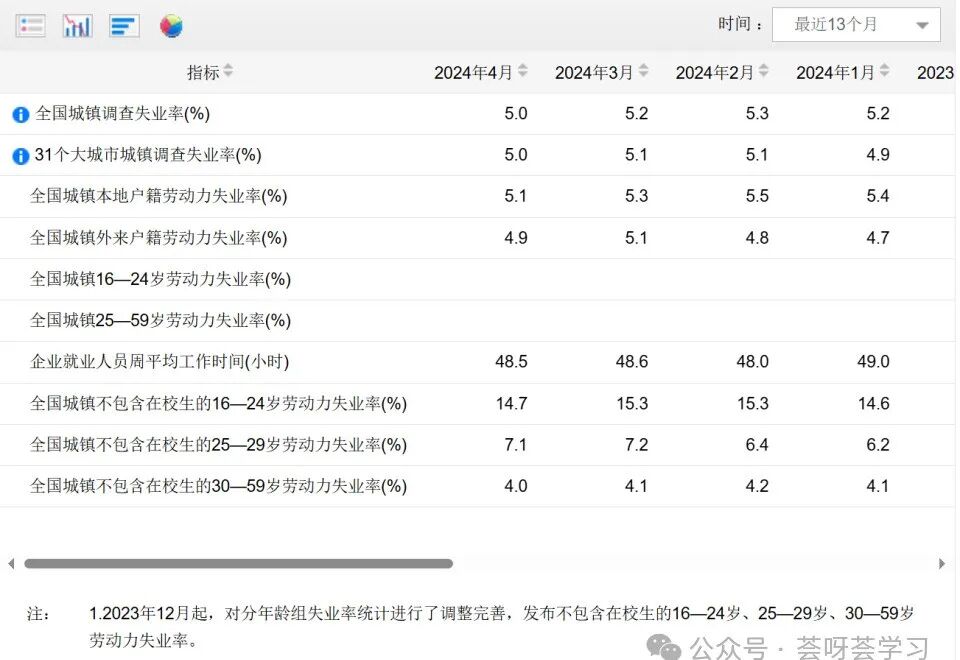This screenshot has height=660, width=960.
Task: Open the pie chart view
Action: click(x=171, y=26)
